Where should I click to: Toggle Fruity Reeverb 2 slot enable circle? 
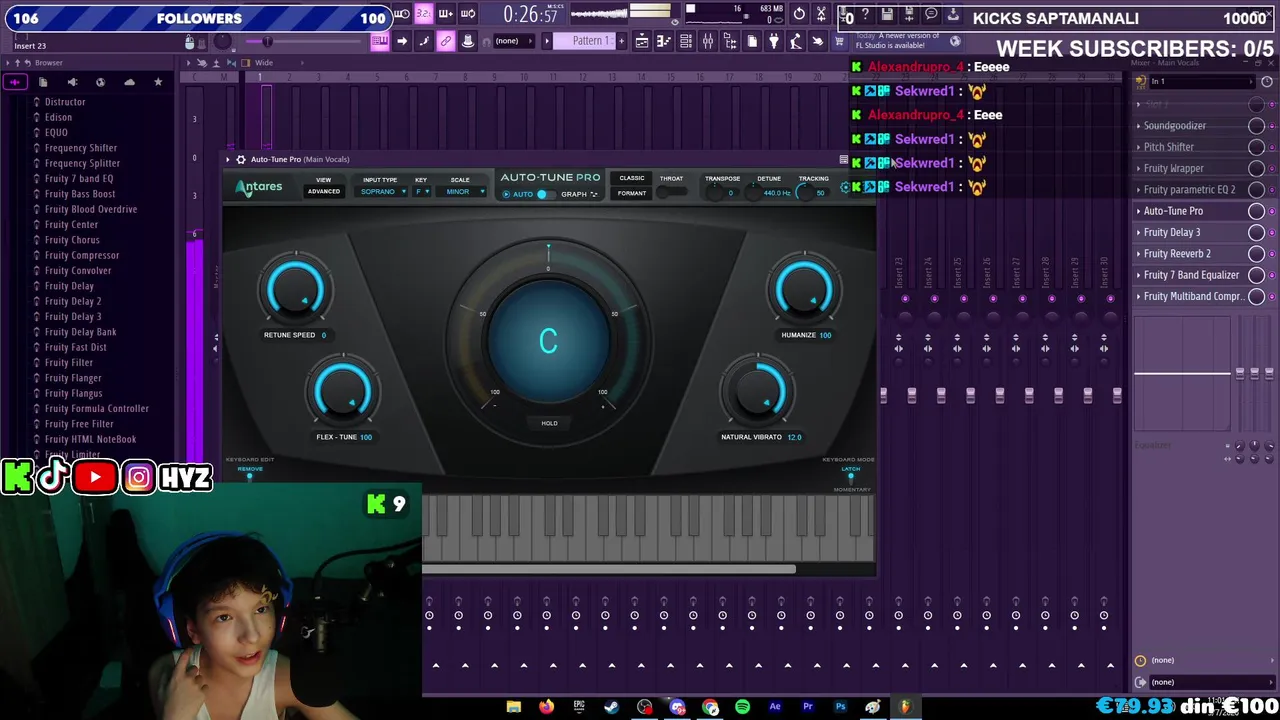[x=1256, y=254]
